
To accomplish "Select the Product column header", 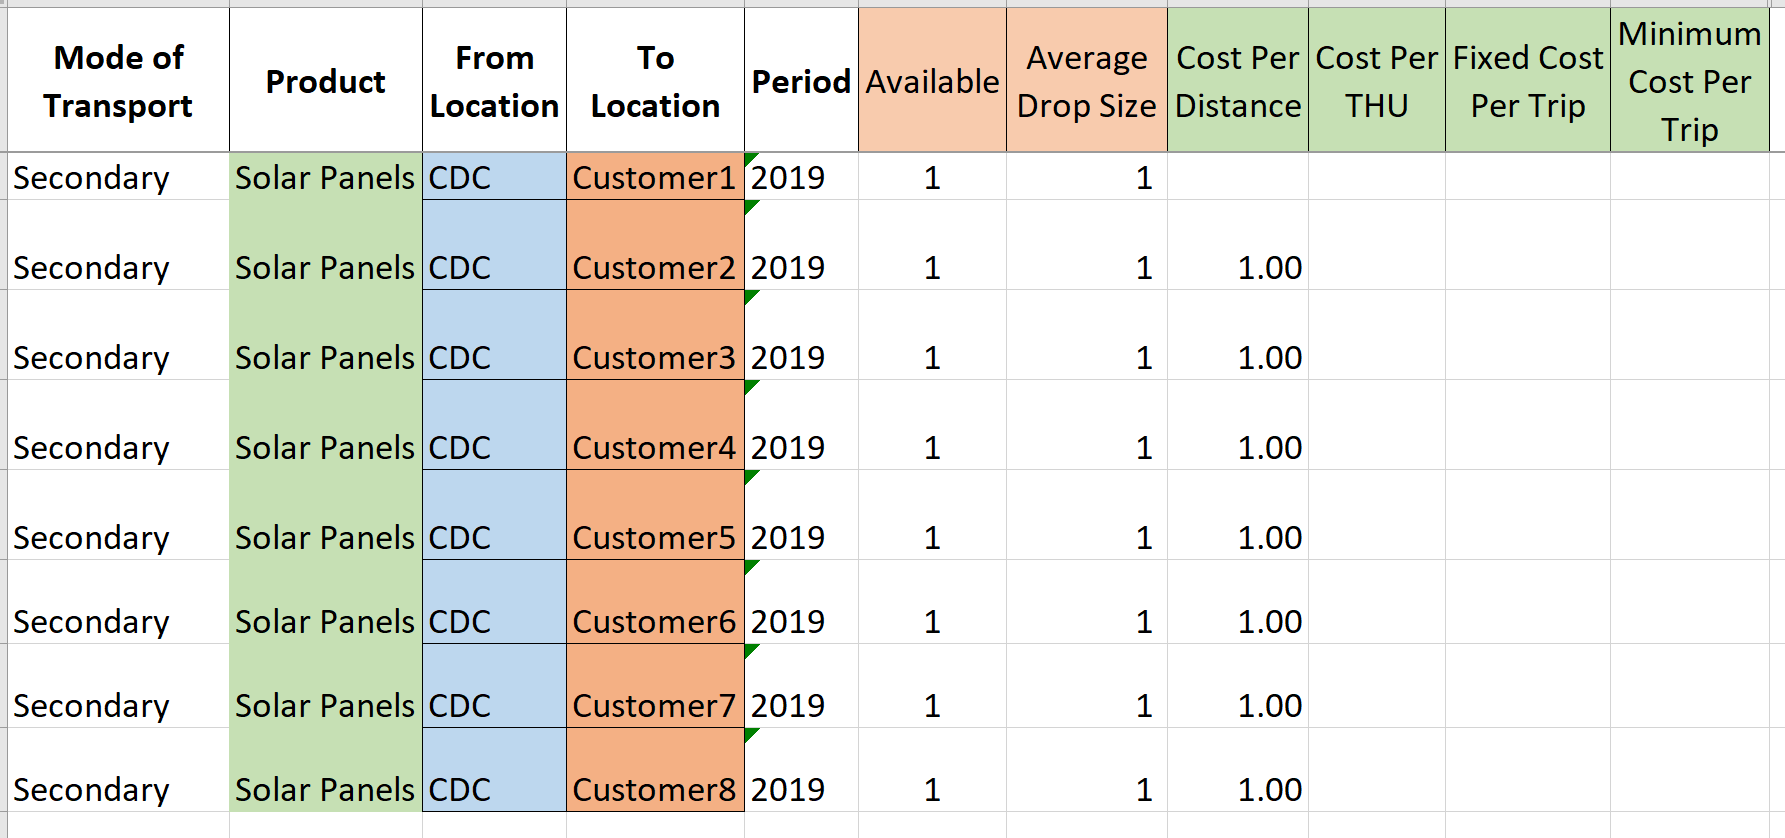I will point(326,80).
